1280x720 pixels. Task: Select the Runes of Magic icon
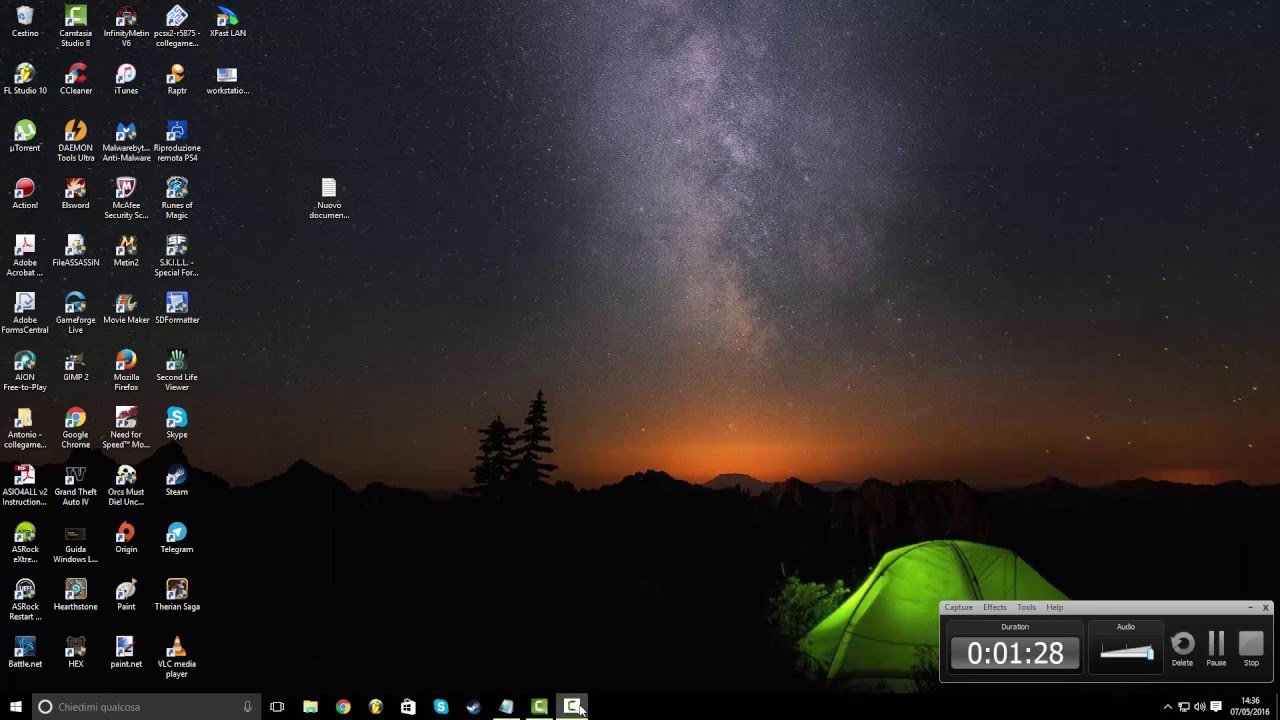tap(177, 199)
